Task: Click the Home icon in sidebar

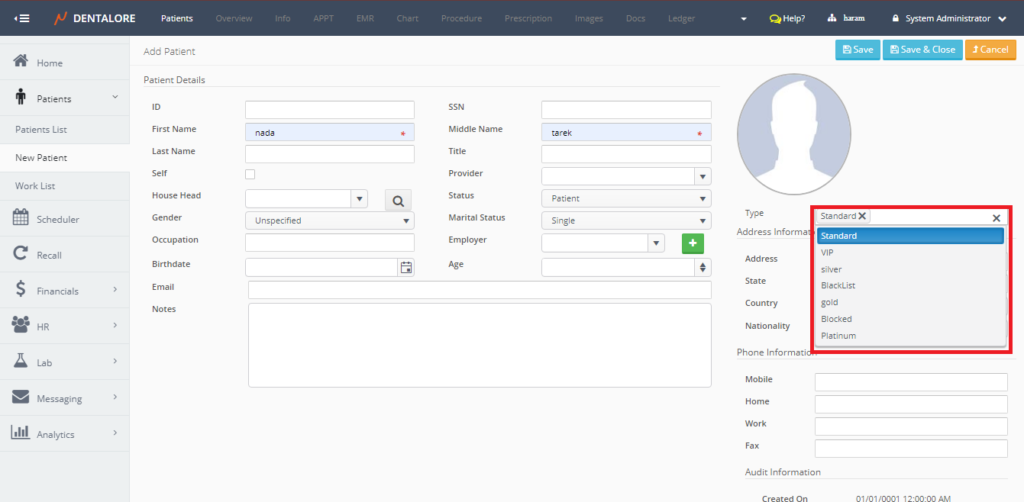Action: coord(20,62)
